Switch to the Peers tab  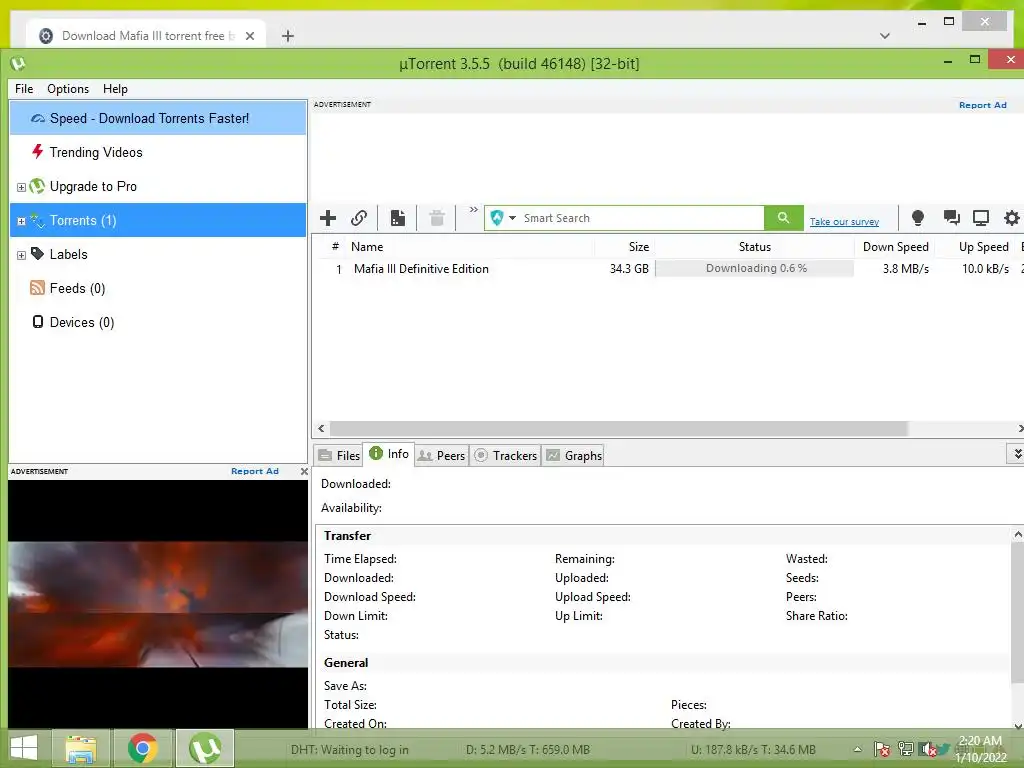point(441,455)
